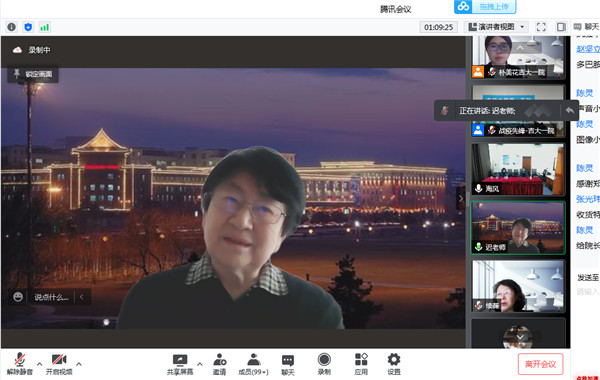The width and height of the screenshot is (600, 380).
Task: Select the 迟老师 participant thumbnail
Action: pos(518,227)
